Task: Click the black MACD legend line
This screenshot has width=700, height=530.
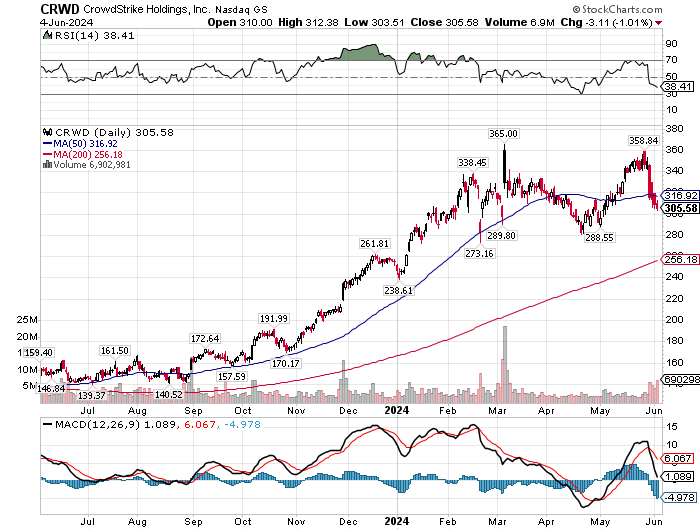Action: (47, 425)
